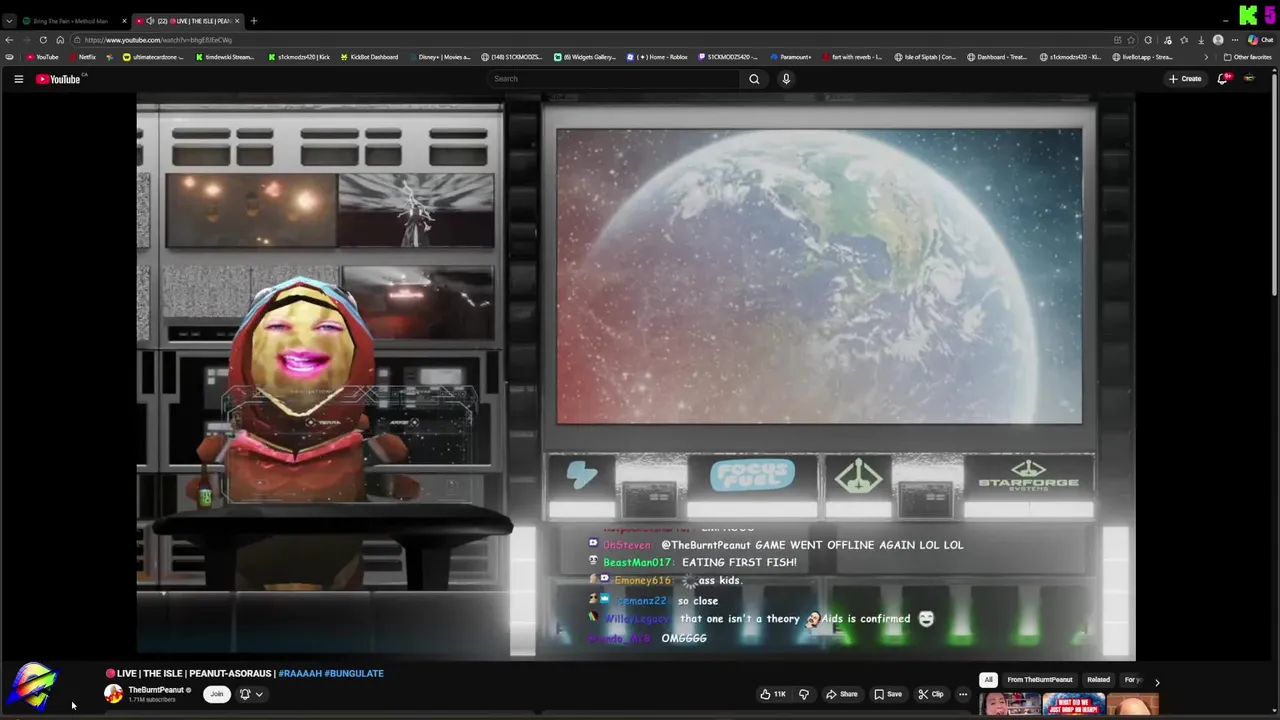This screenshot has height=720, width=1280.
Task: Open KickBot Dashboard bookmark
Action: tap(369, 57)
